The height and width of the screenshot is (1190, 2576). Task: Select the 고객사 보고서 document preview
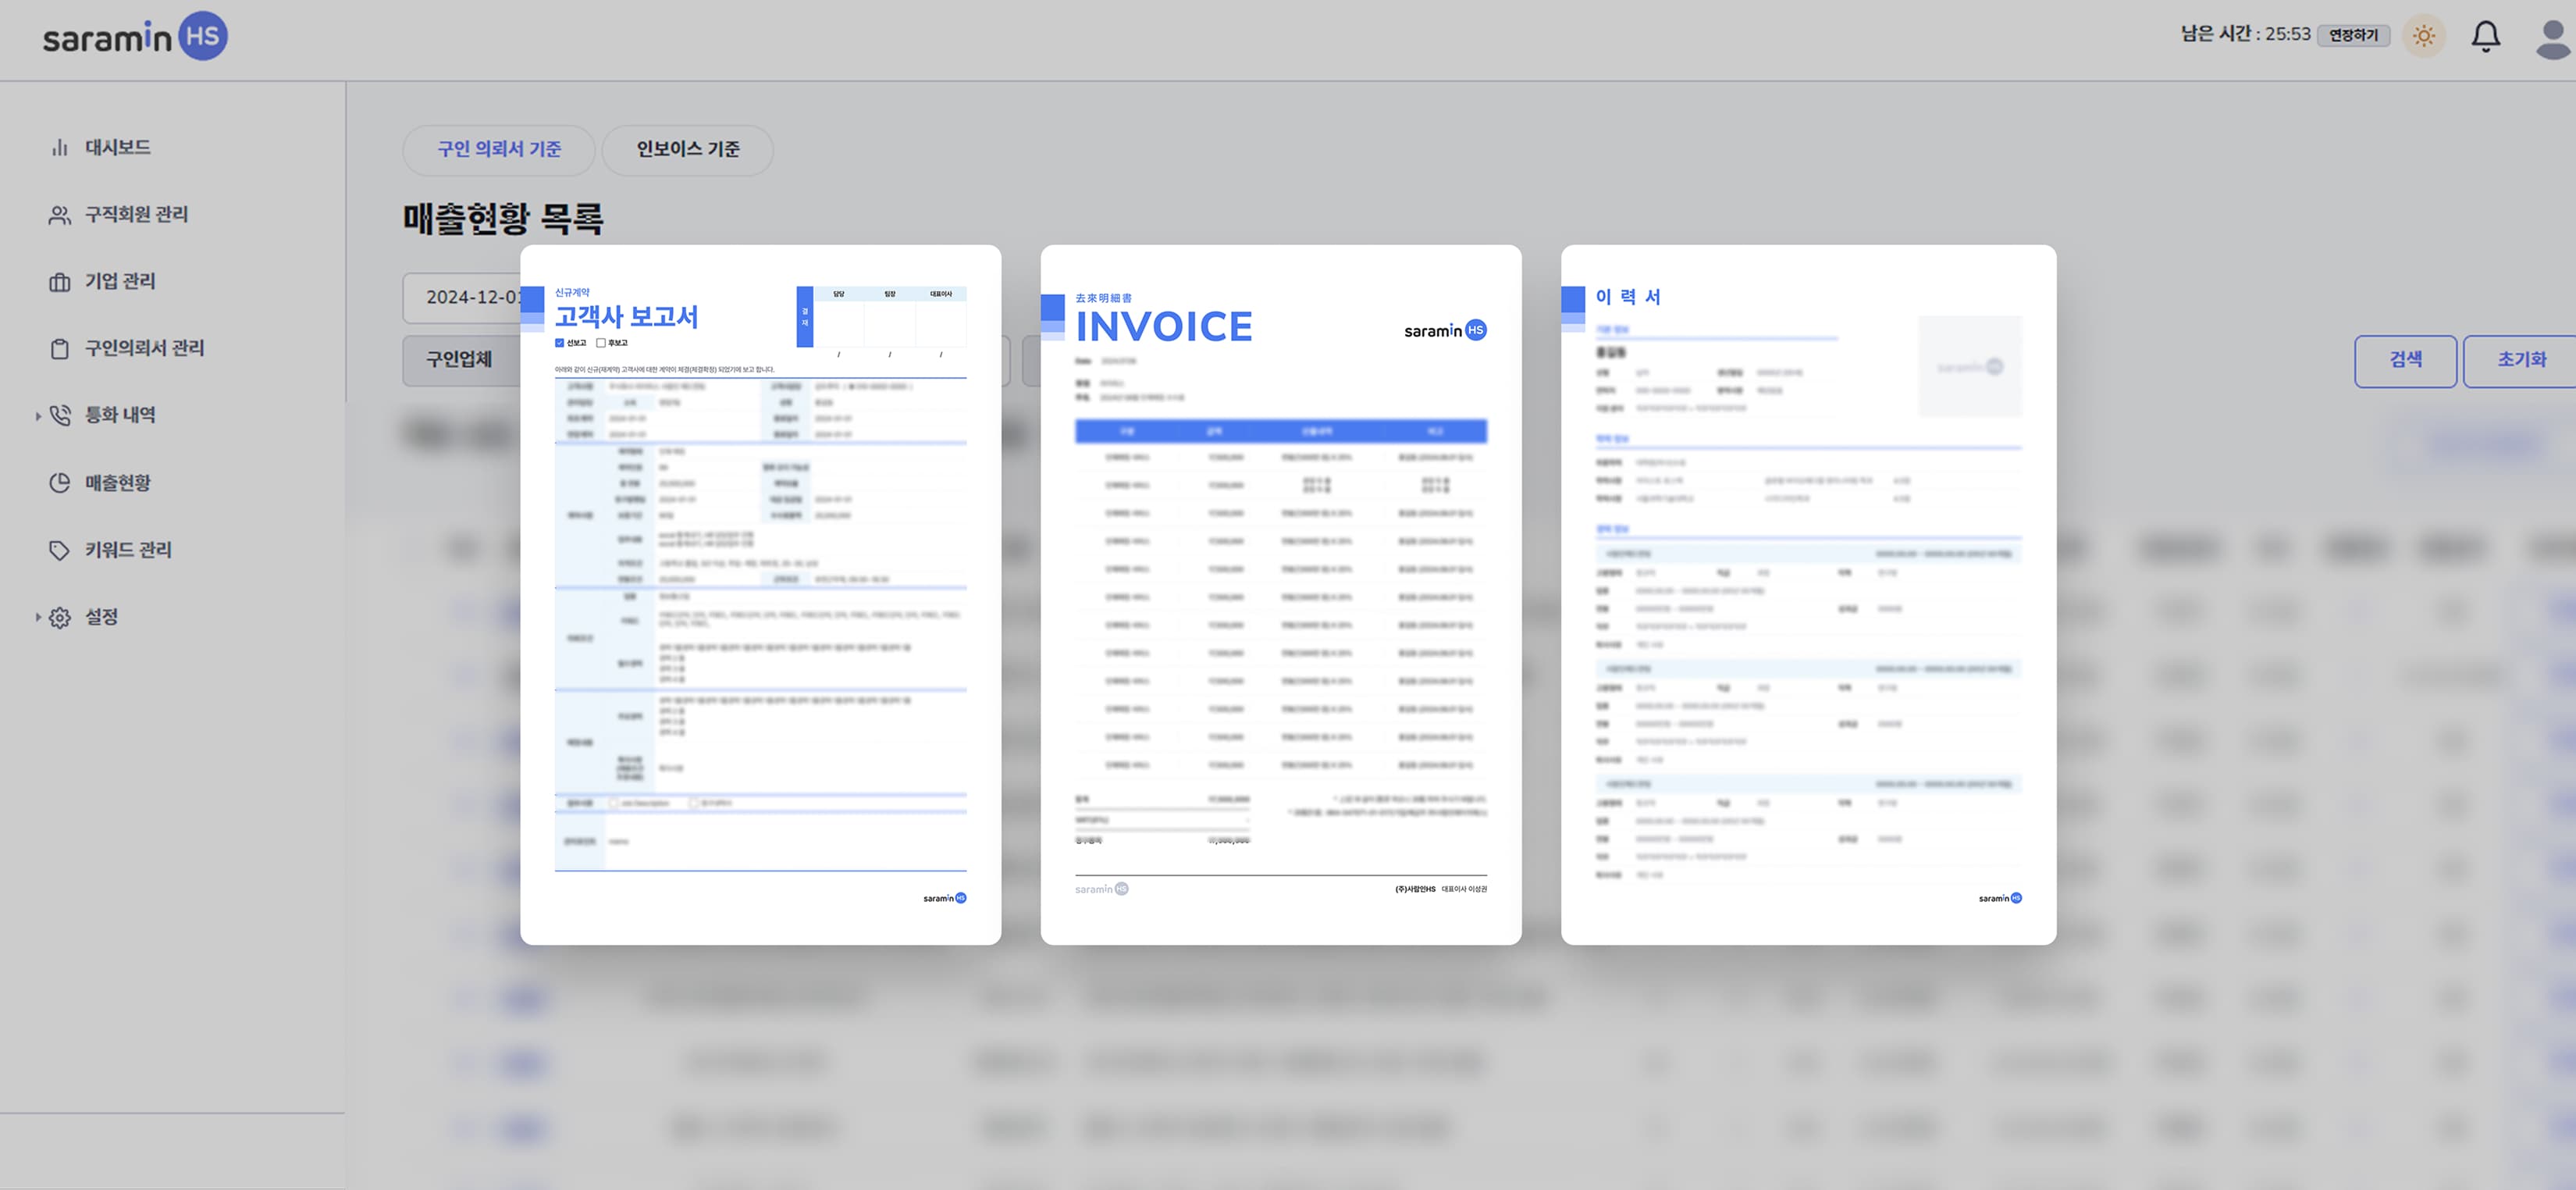(x=760, y=595)
